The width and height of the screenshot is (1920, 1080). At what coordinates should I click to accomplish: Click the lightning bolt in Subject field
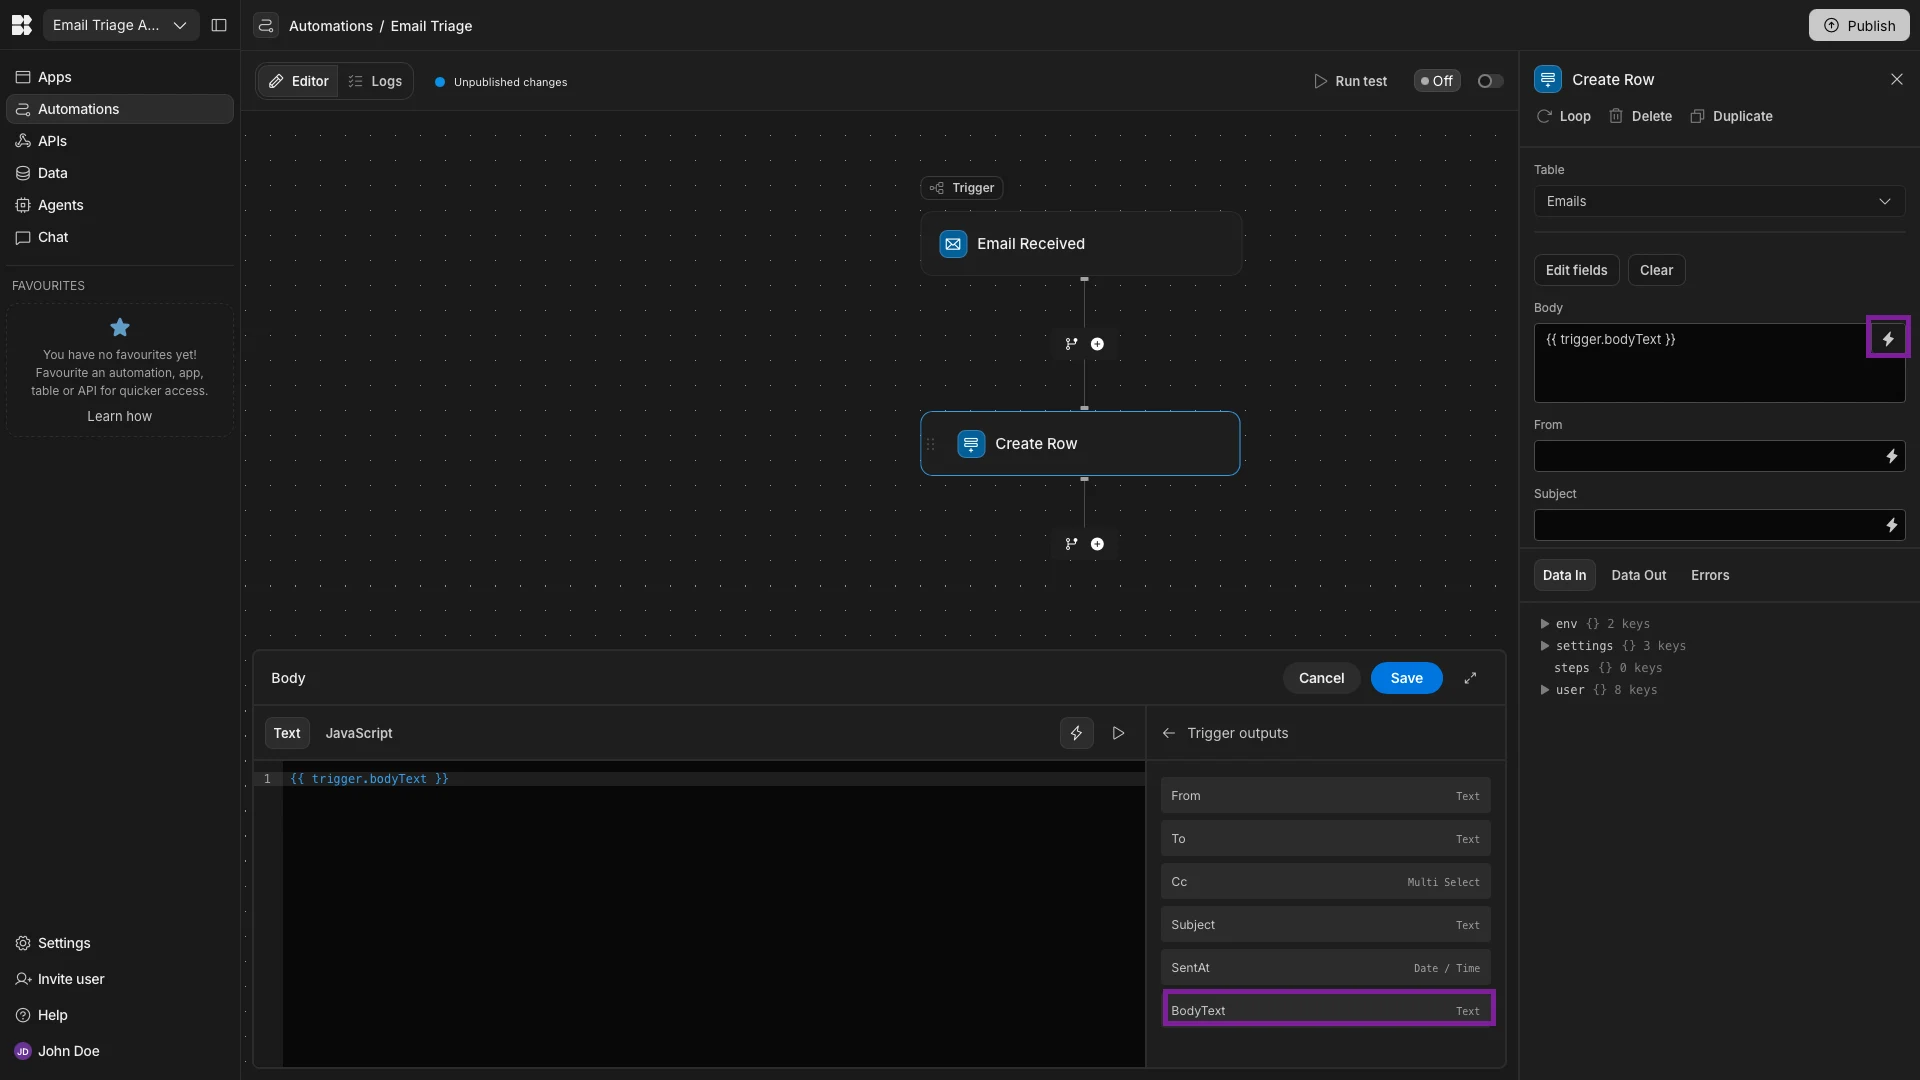coord(1891,526)
